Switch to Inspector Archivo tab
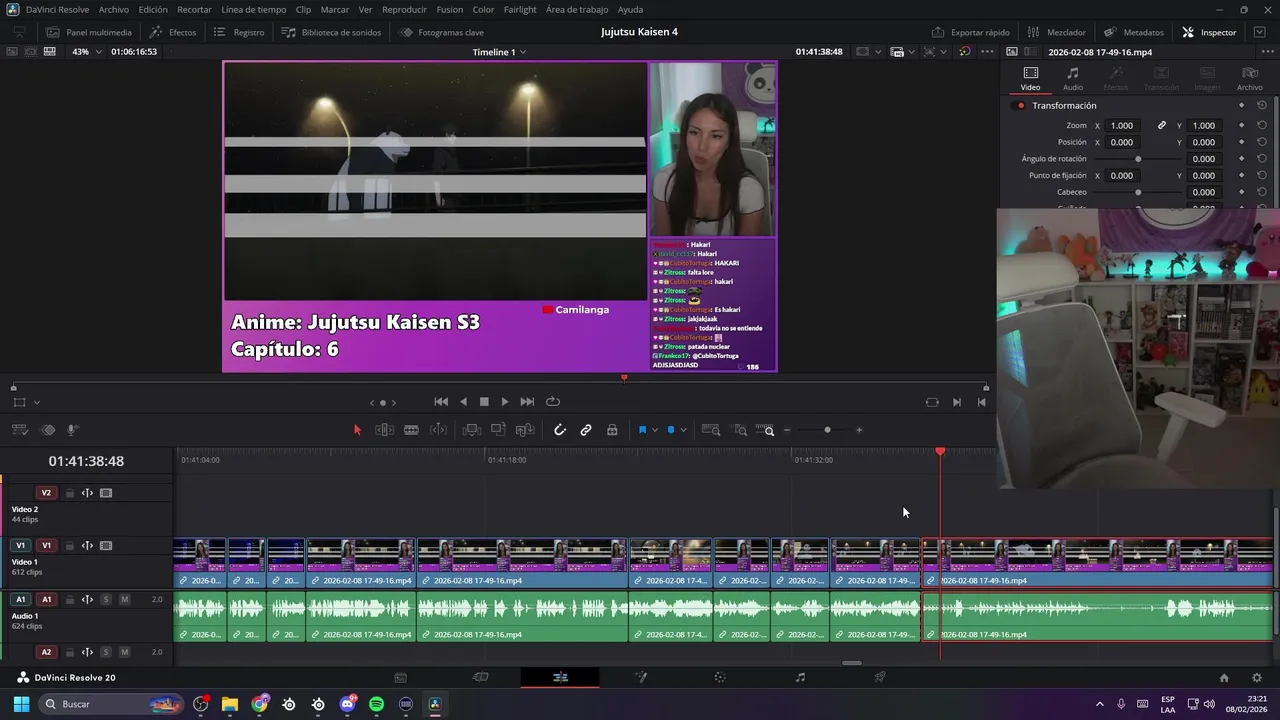Viewport: 1280px width, 720px height. 1249,78
